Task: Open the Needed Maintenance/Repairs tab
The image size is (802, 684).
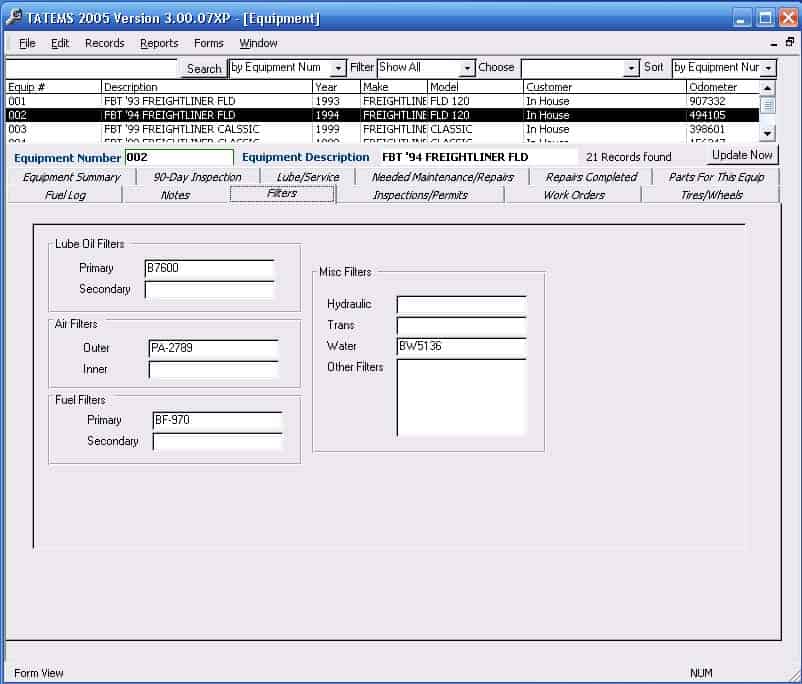Action: (442, 177)
